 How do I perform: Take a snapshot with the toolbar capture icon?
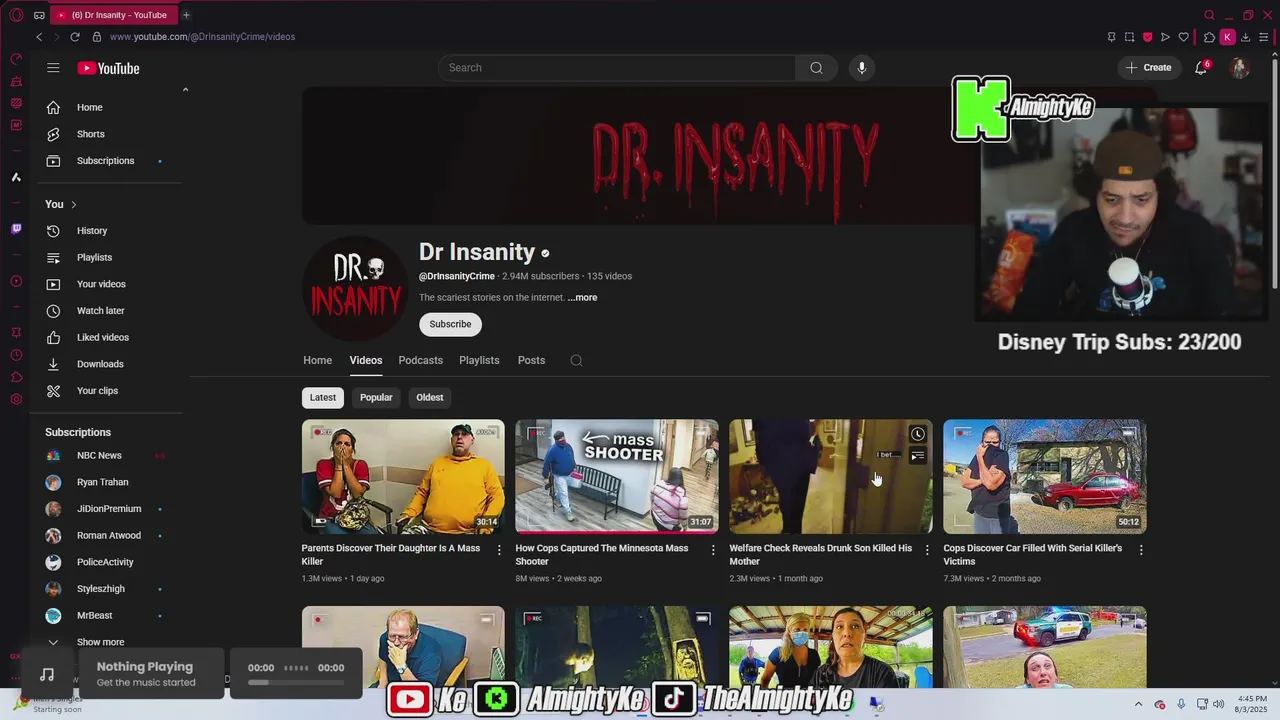click(1129, 37)
